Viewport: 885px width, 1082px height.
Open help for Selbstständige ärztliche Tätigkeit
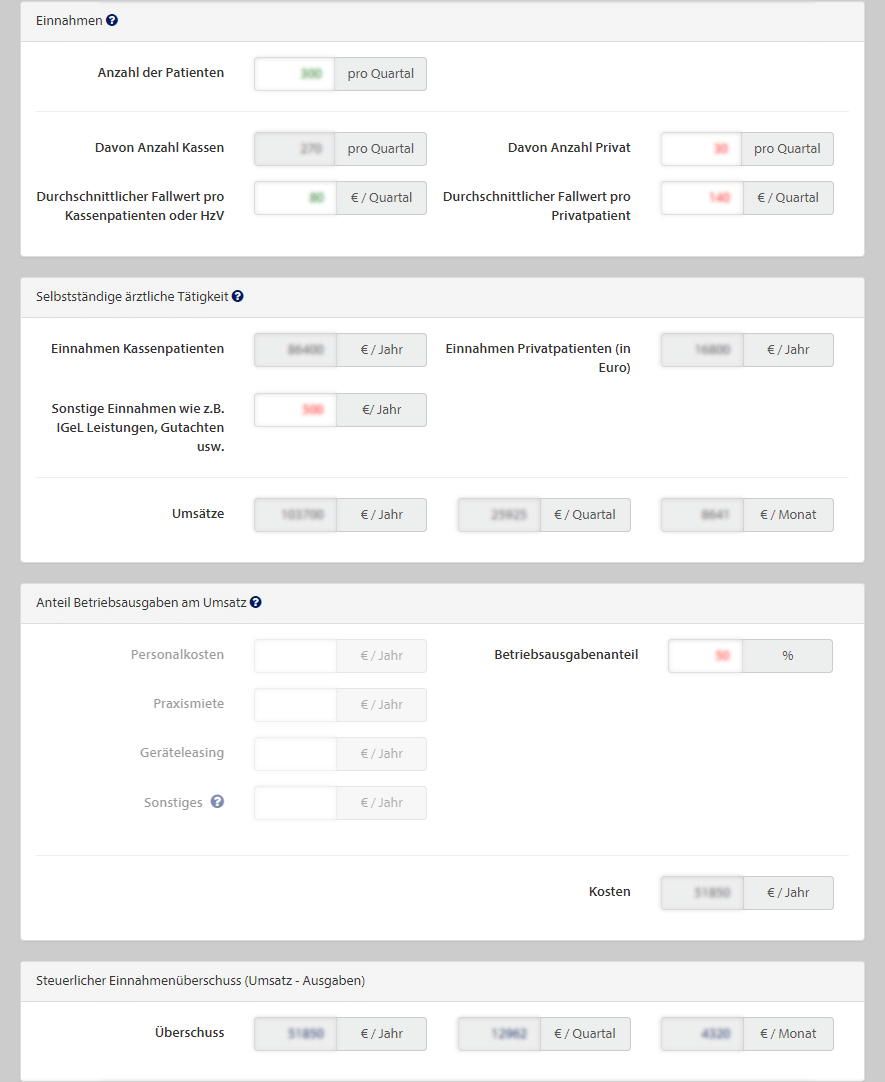pos(238,296)
